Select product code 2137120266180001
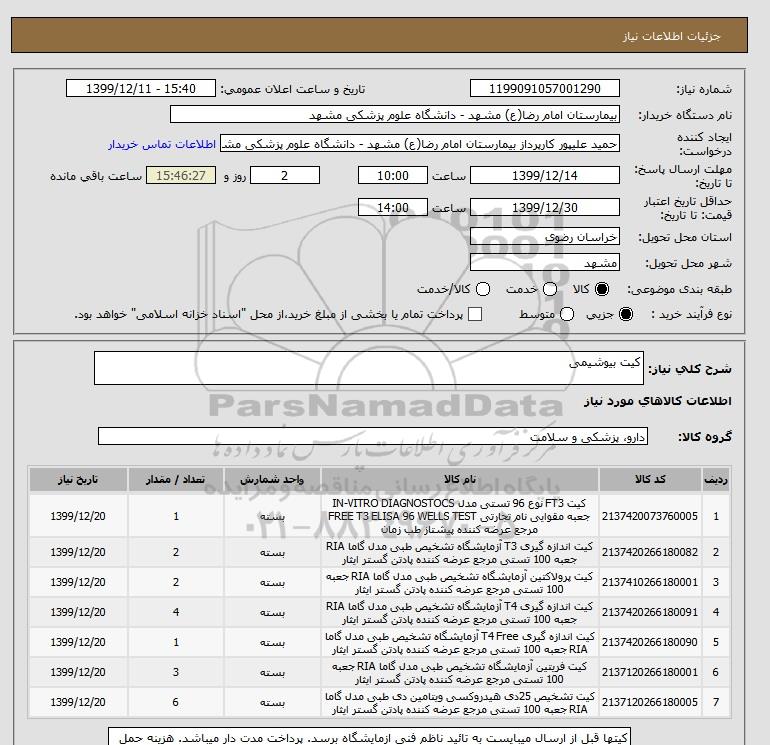Screen dimensions: 770x745 click(650, 672)
